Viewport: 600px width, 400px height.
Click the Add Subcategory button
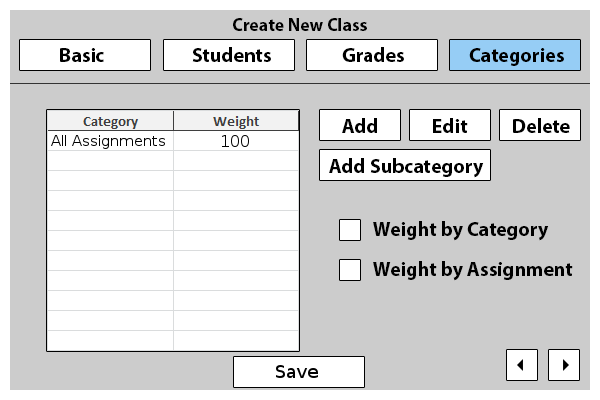click(x=405, y=166)
